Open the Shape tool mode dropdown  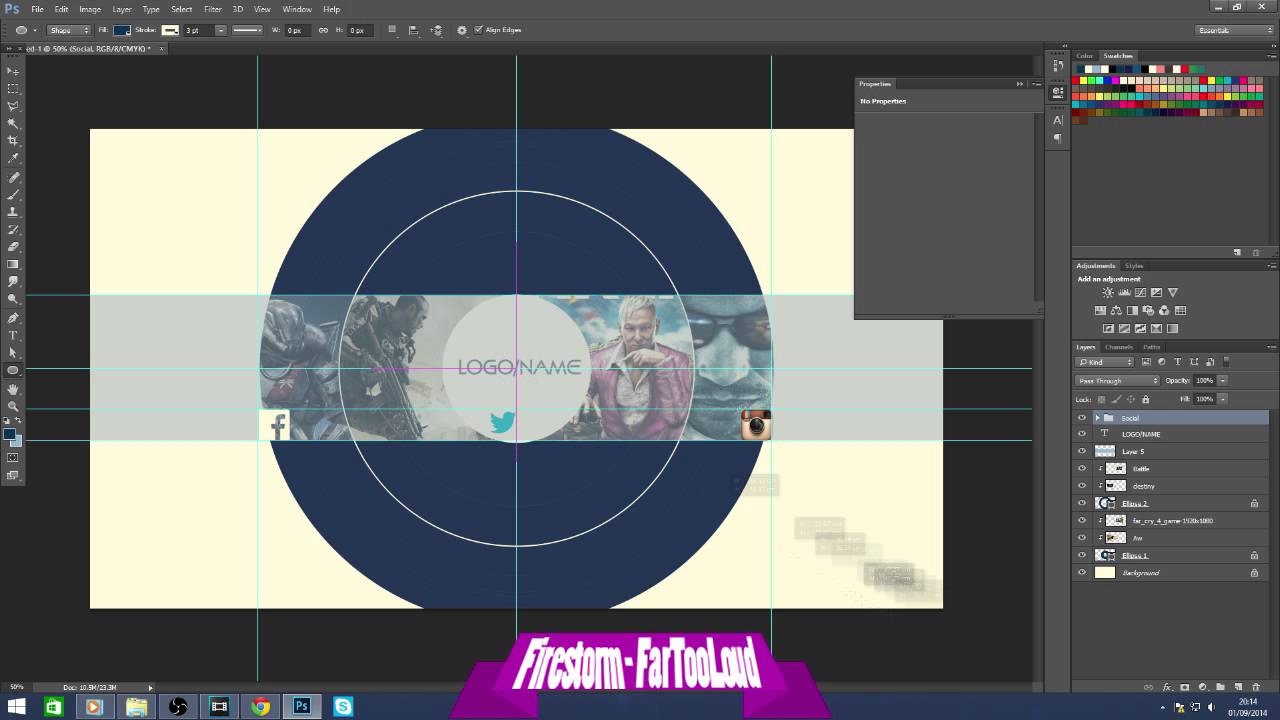(x=68, y=30)
